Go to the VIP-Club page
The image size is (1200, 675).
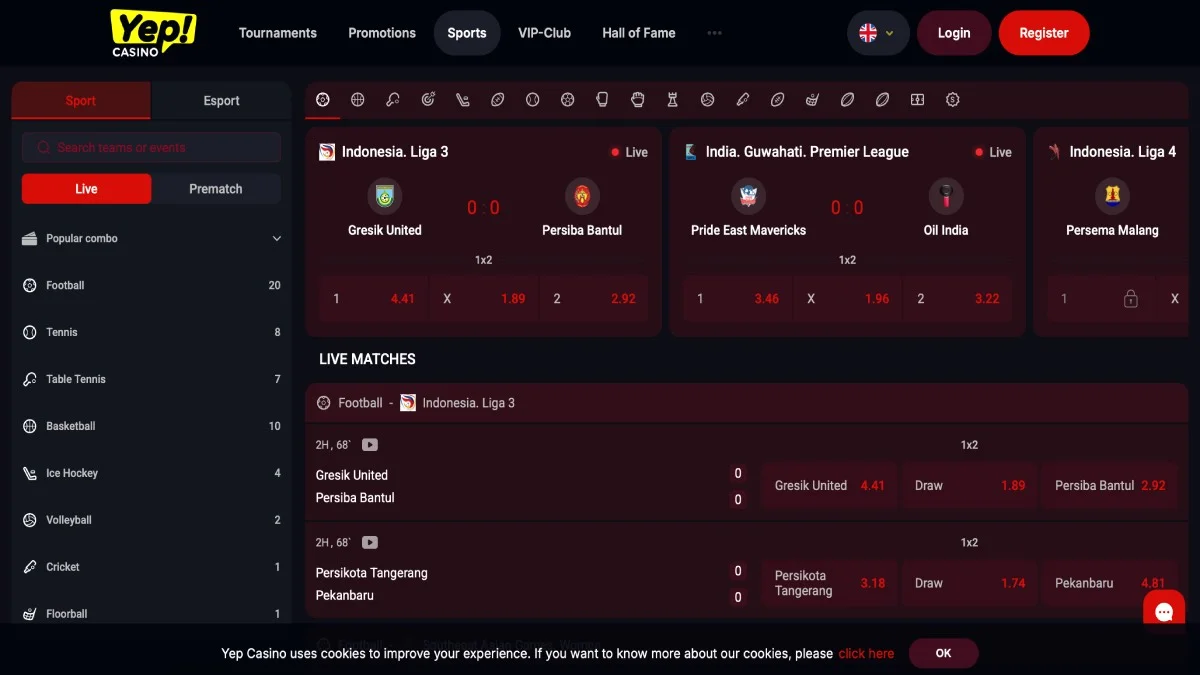[544, 33]
